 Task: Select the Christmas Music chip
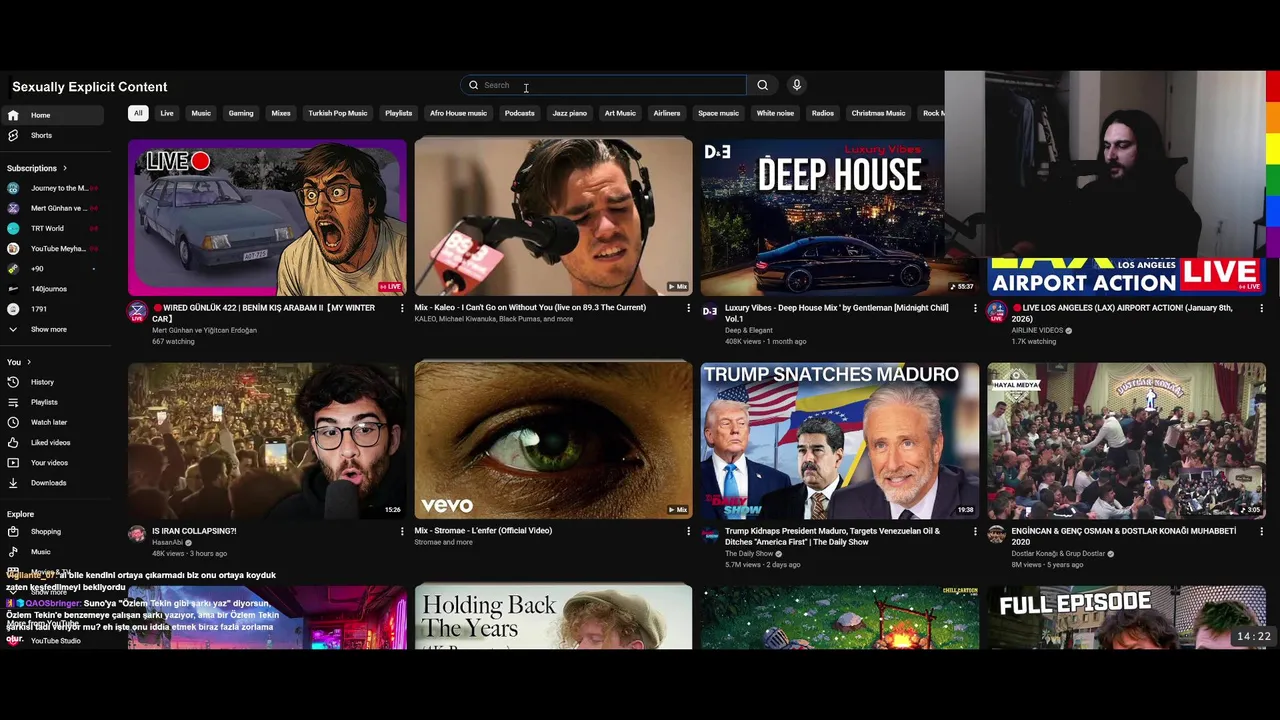click(x=878, y=113)
